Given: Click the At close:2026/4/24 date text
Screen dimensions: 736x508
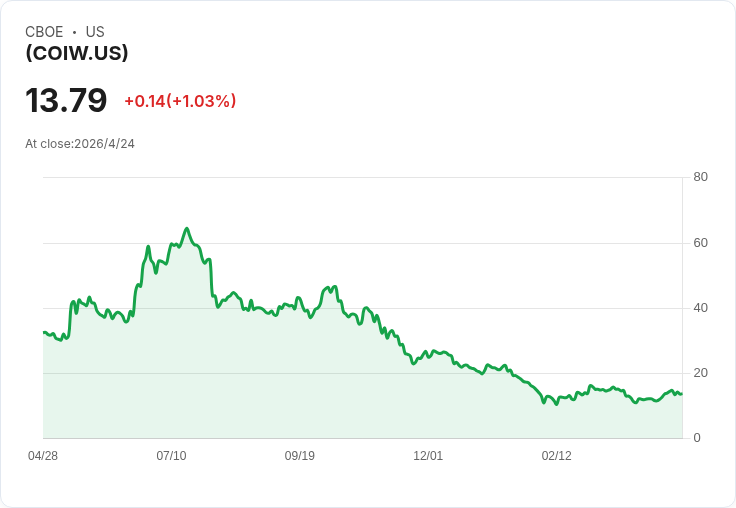Looking at the screenshot, I should (x=80, y=144).
